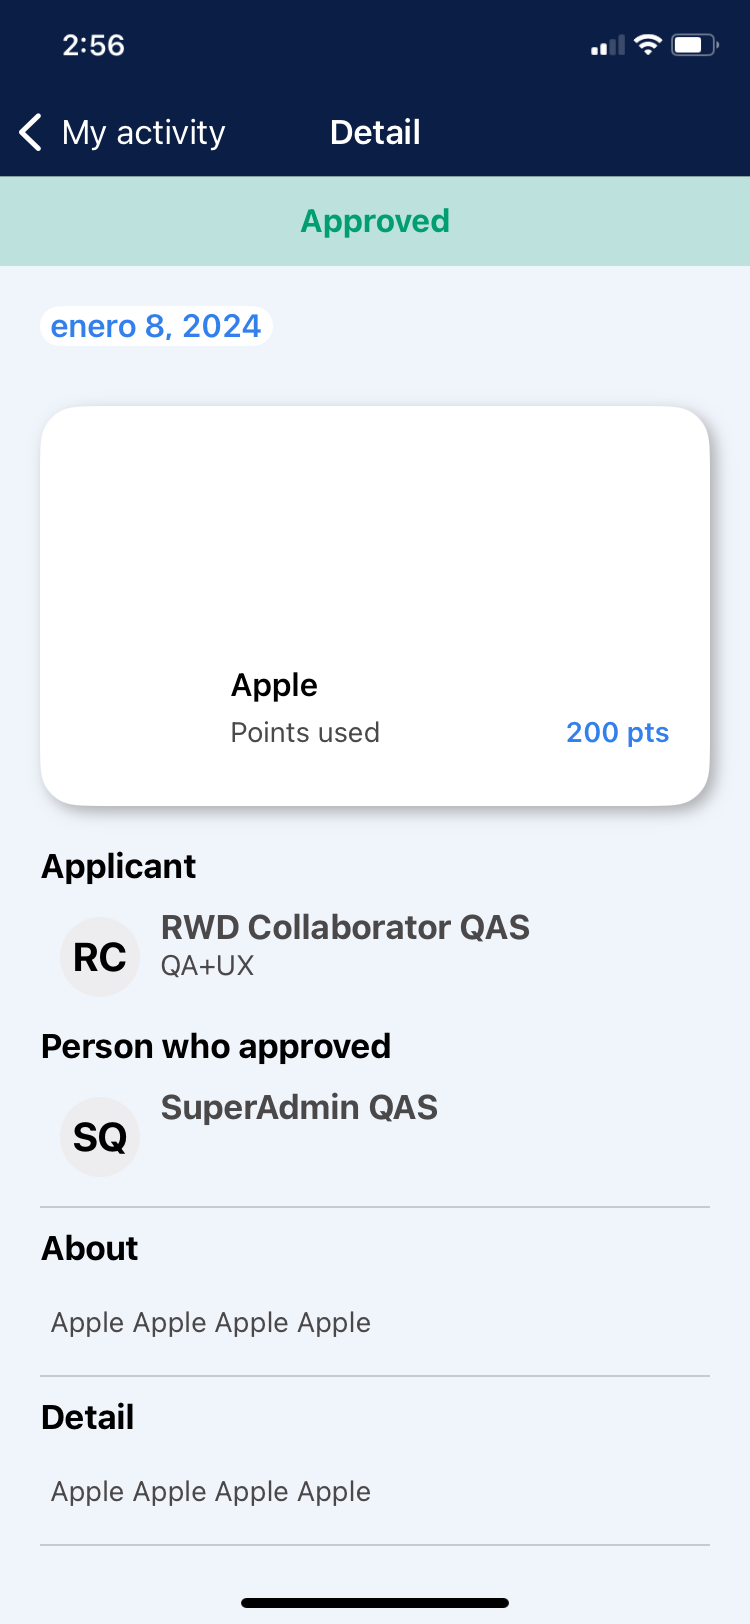Tap the About section heading

point(90,1248)
